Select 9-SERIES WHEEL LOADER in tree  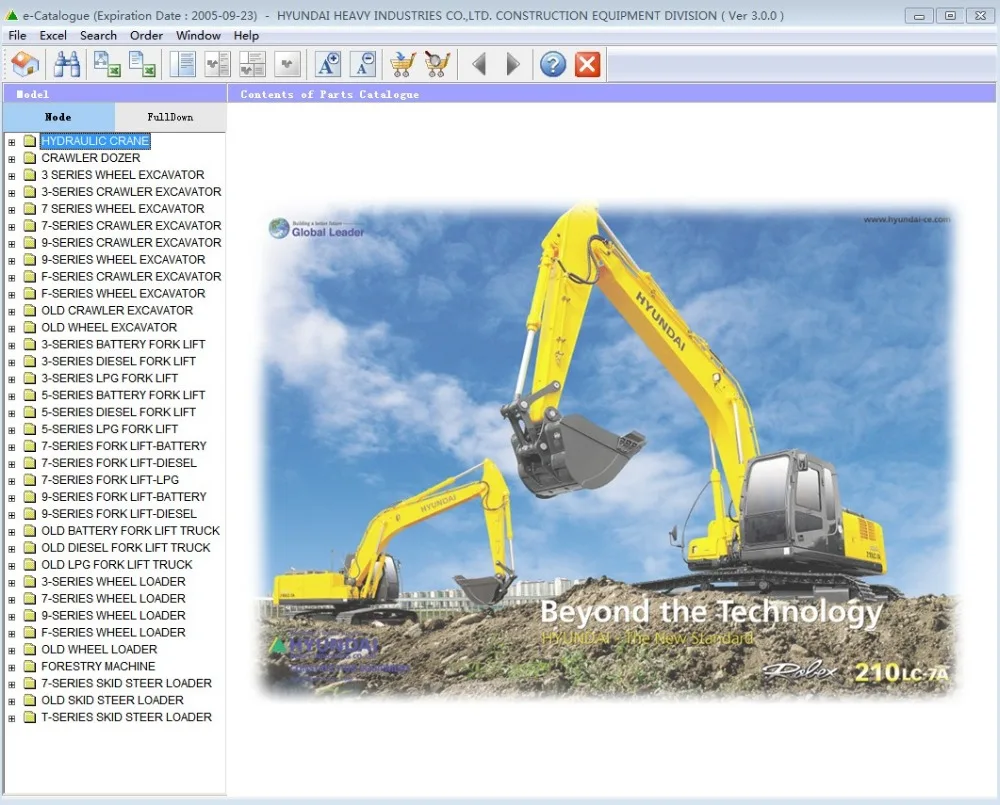(x=114, y=616)
